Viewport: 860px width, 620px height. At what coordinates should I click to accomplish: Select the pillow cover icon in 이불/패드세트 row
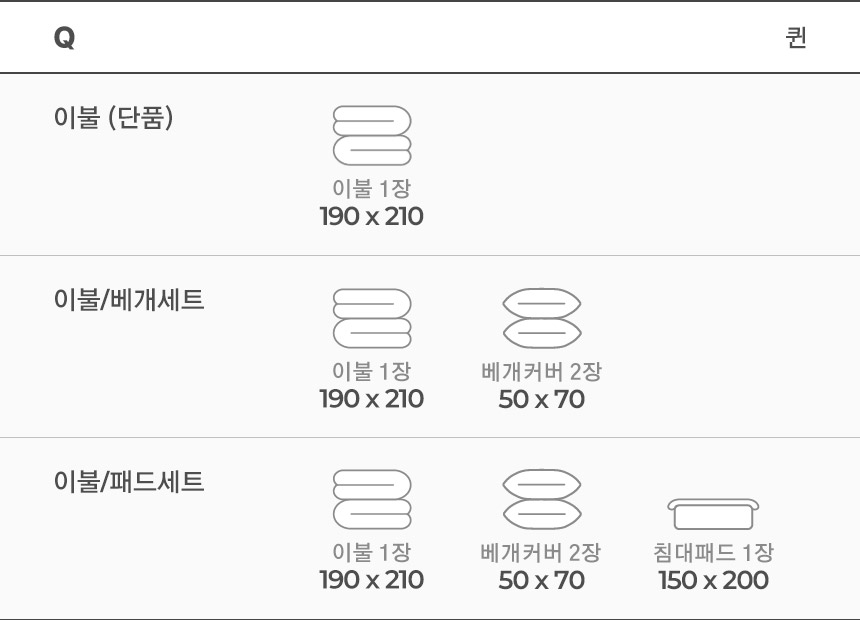tap(542, 499)
